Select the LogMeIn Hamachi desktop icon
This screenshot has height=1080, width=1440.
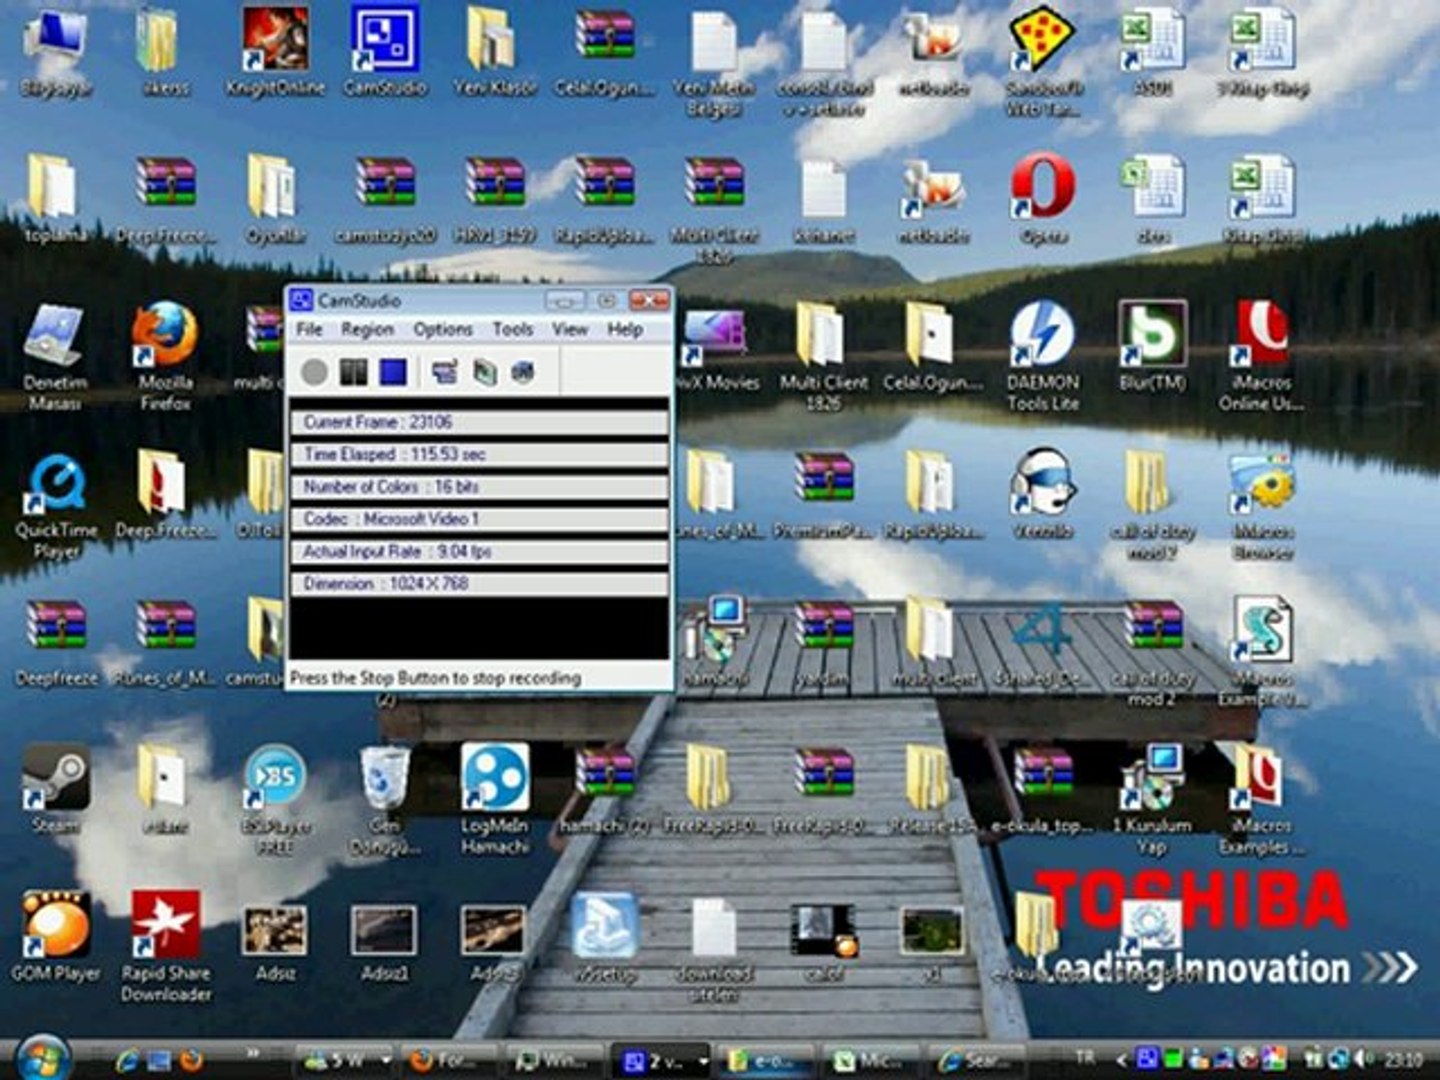(x=495, y=800)
